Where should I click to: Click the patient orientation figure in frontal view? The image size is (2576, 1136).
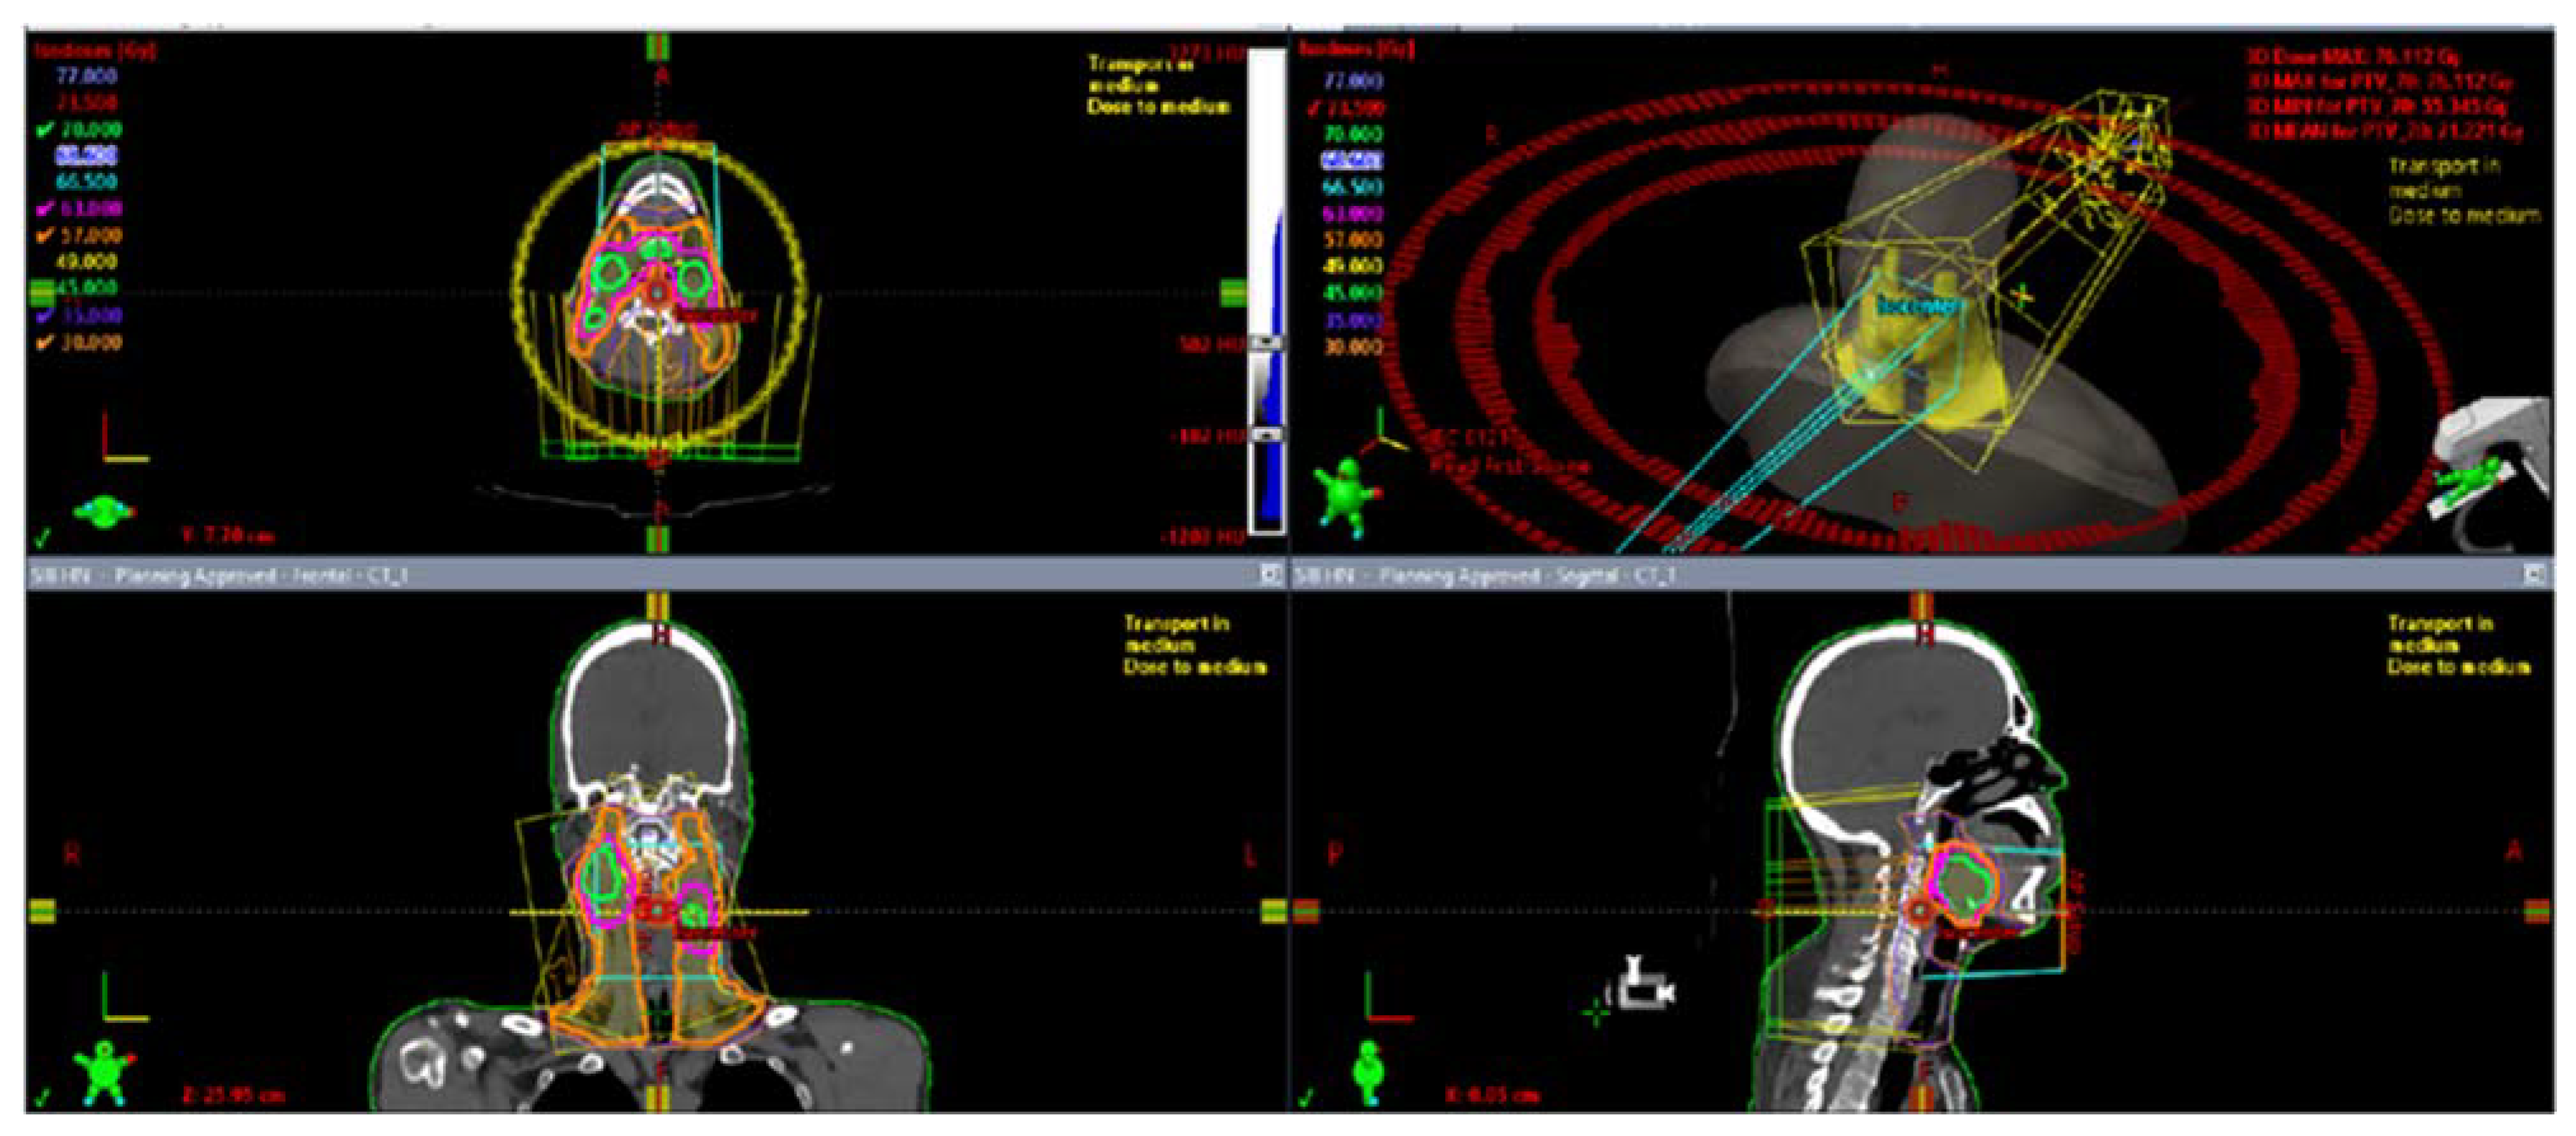104,1072
